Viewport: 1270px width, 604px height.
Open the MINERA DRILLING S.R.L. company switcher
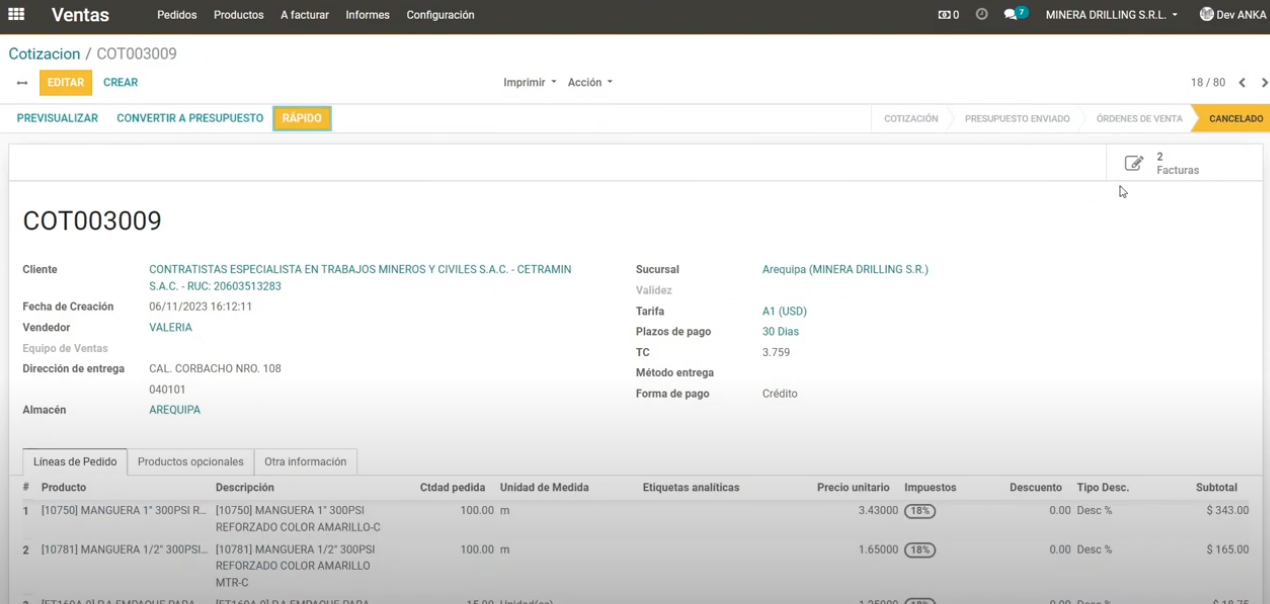point(1111,15)
